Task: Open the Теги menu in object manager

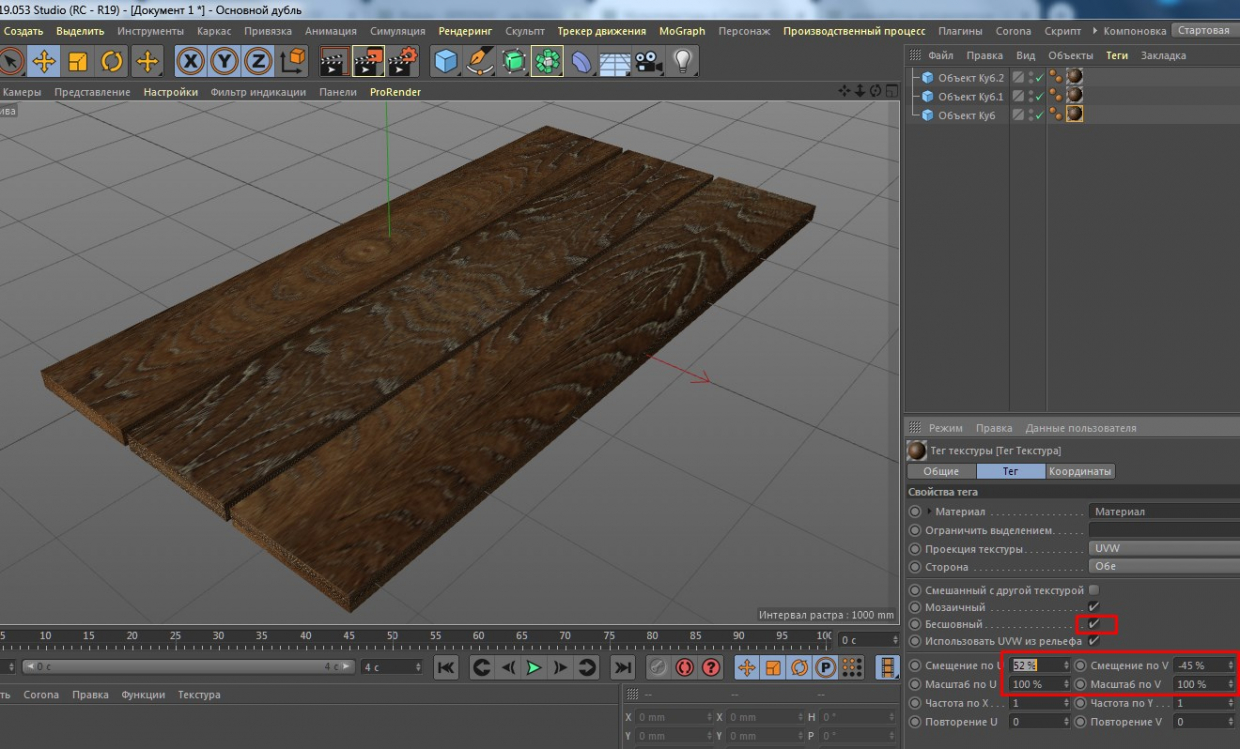Action: pyautogui.click(x=1117, y=55)
